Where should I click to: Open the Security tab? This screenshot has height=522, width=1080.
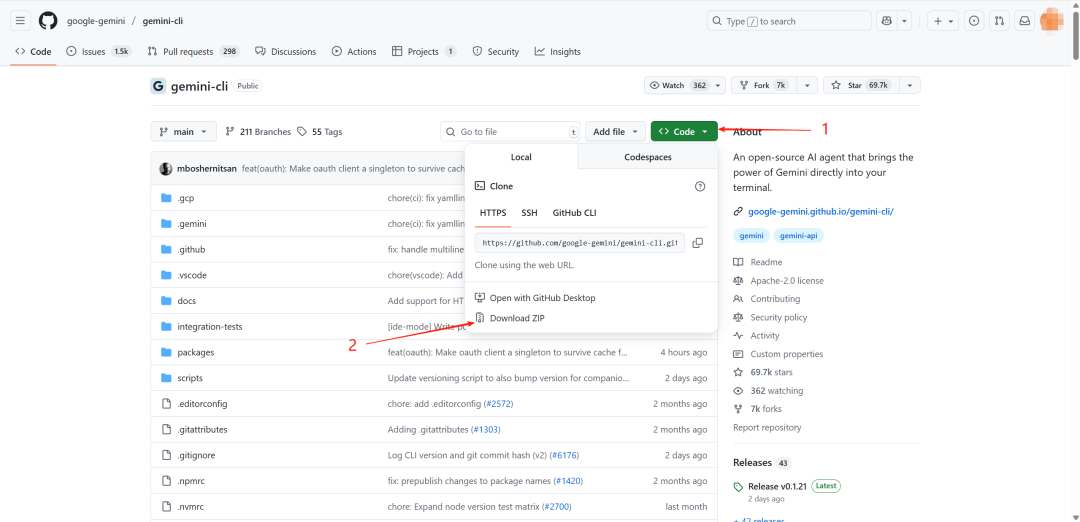(496, 52)
